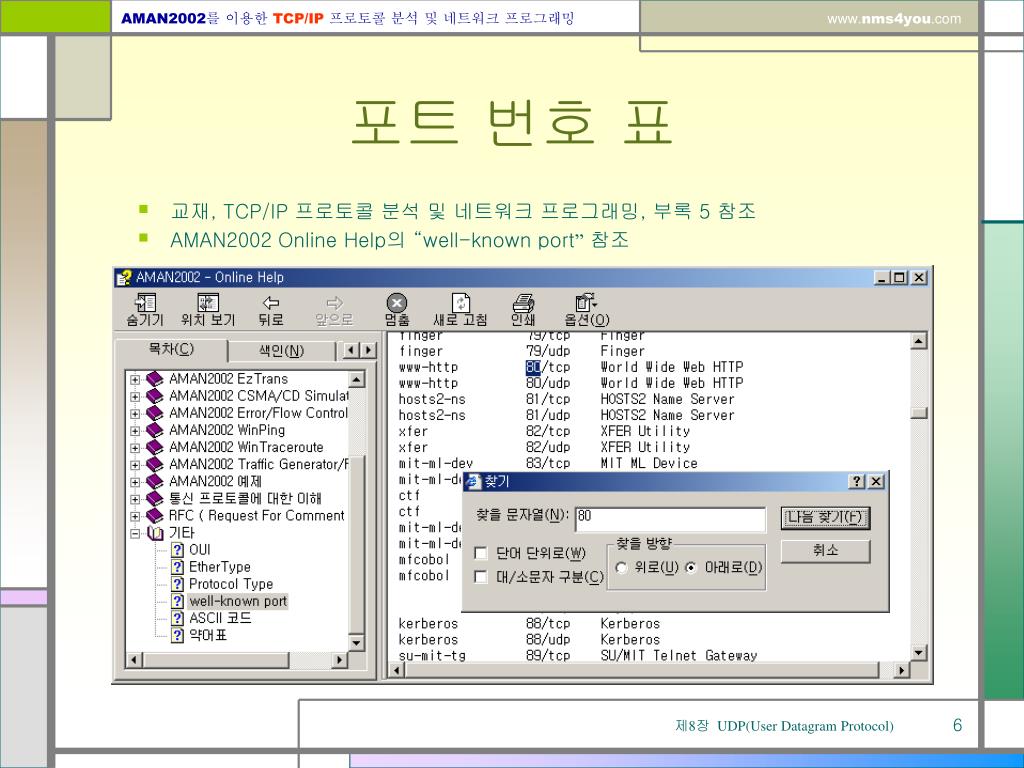Print the topic with 인쇄 icon
1024x768 pixels.
tap(523, 303)
